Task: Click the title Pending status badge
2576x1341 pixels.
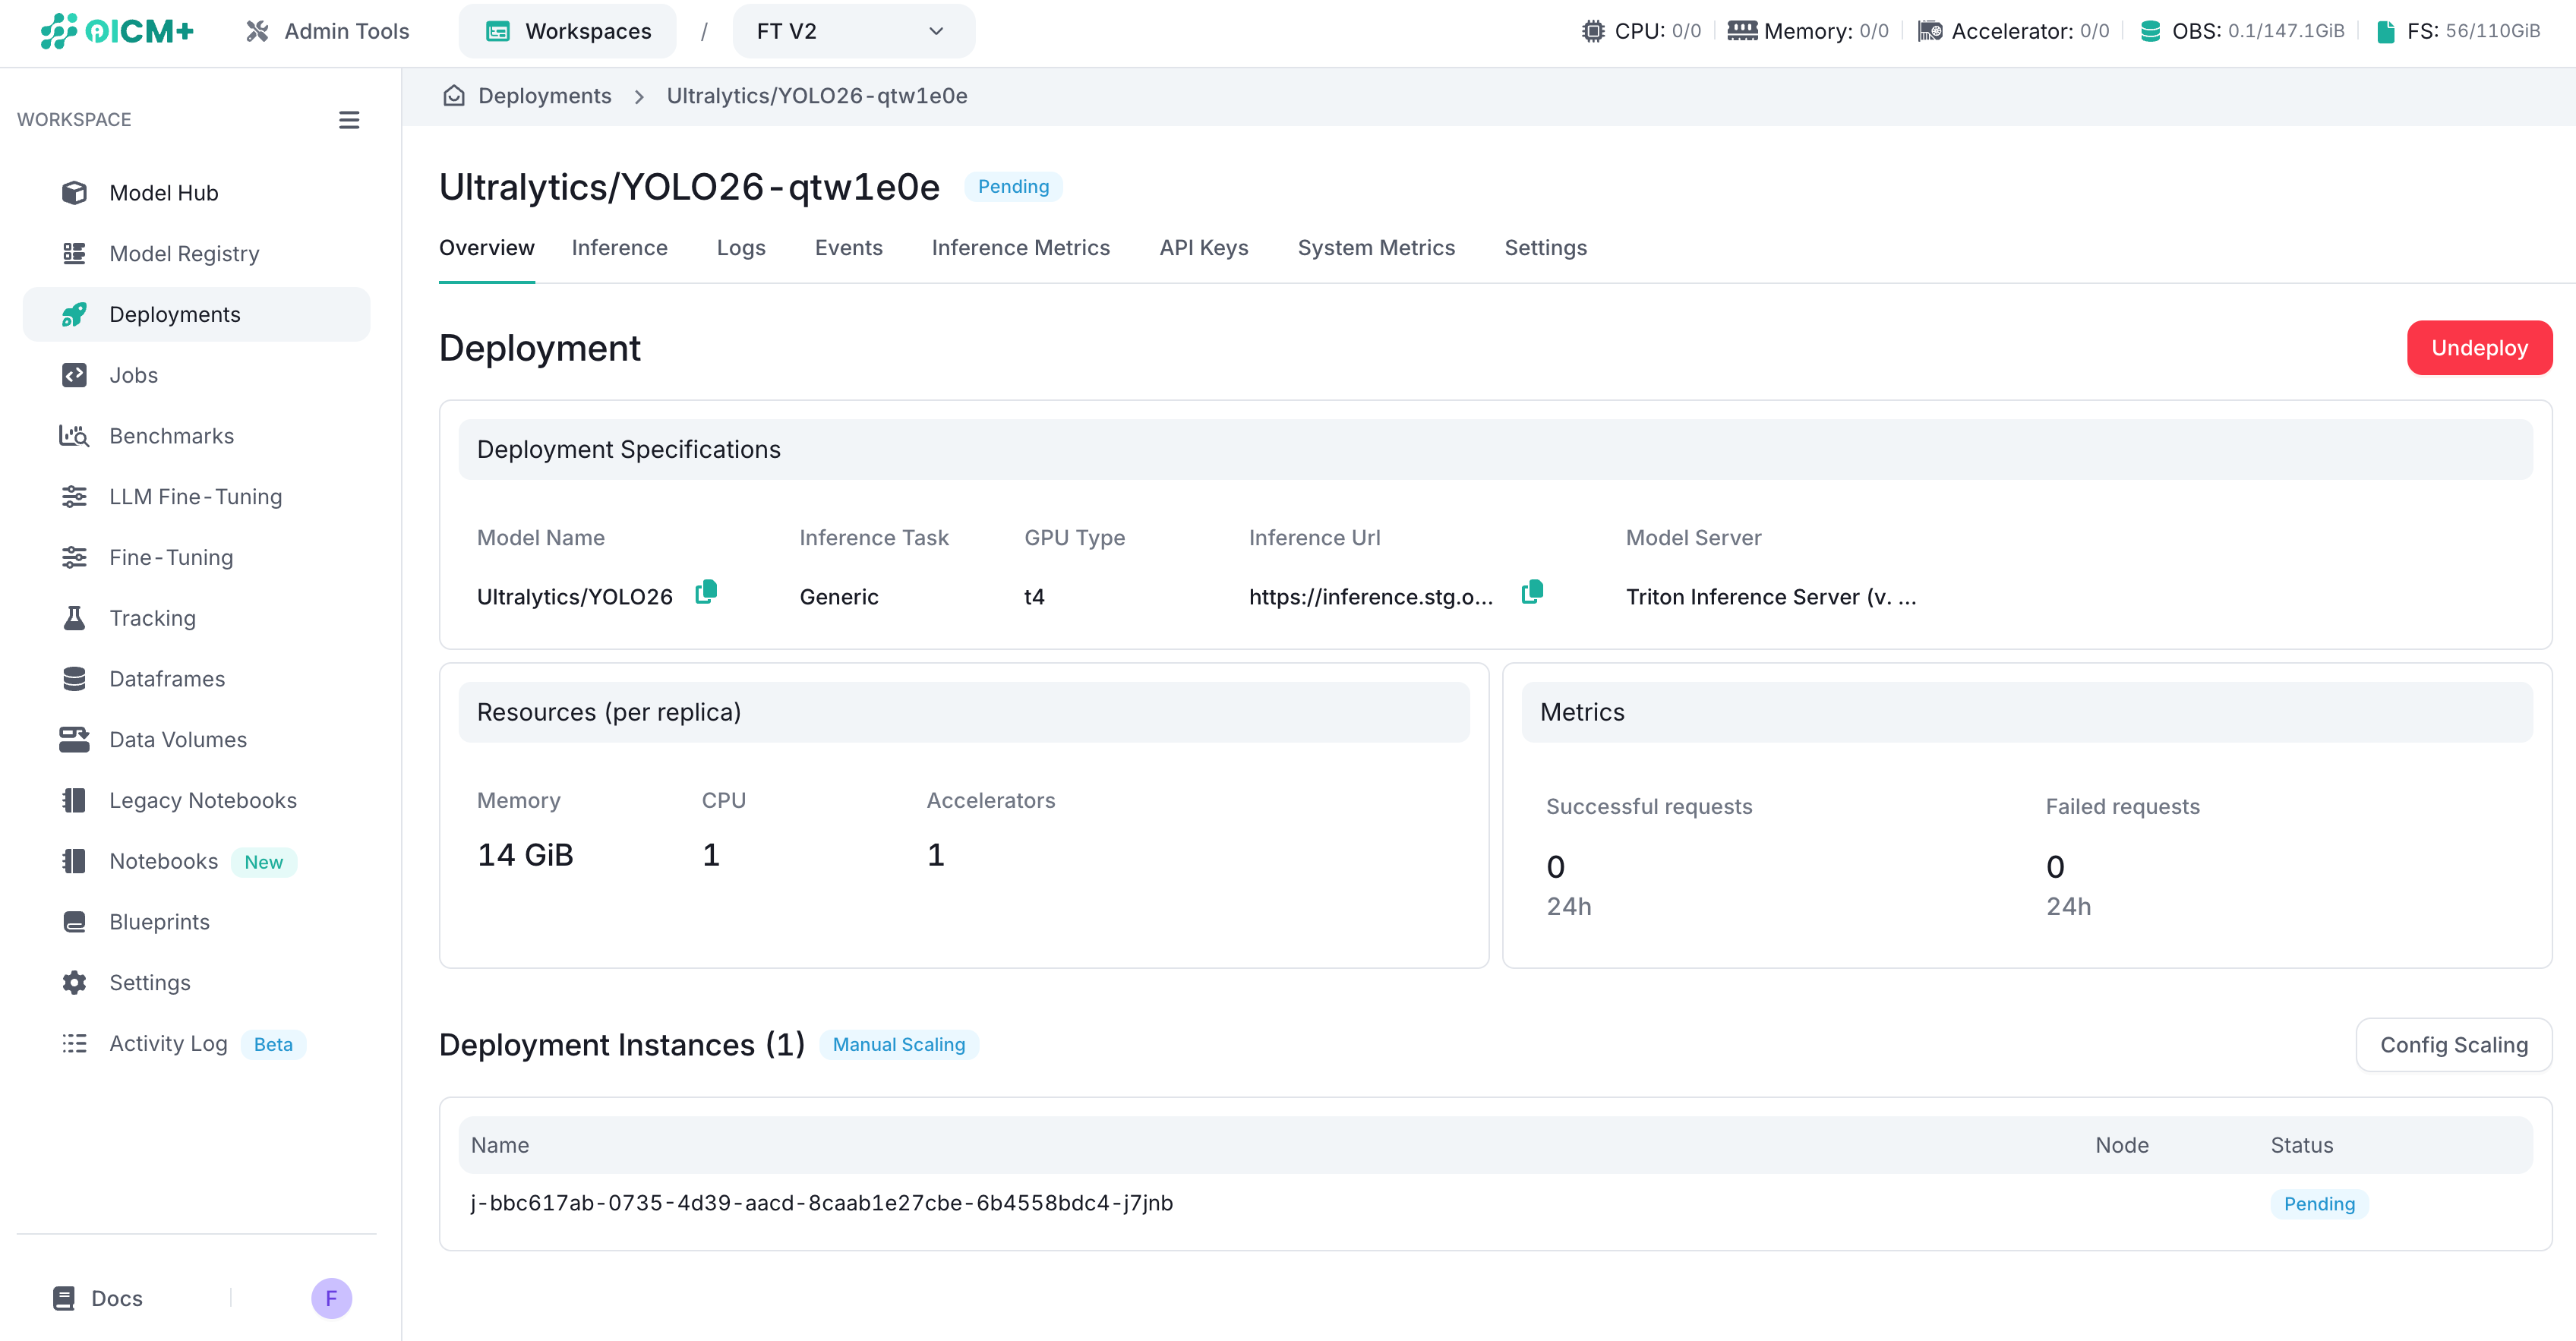Action: coord(1013,187)
